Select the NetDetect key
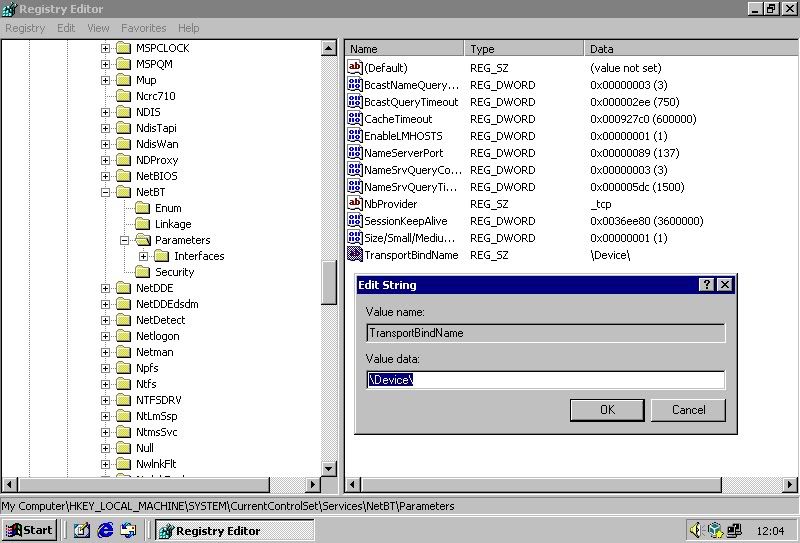800x543 pixels. 160,320
